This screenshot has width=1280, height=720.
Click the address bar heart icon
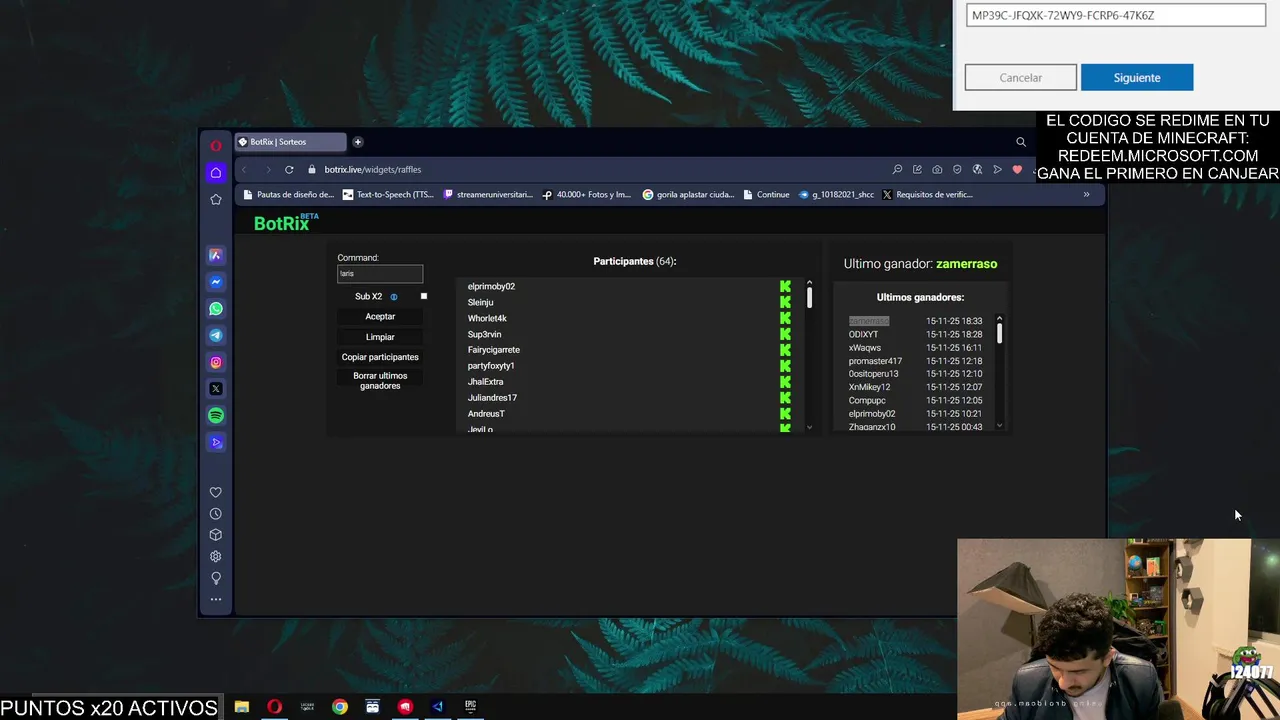(1017, 170)
